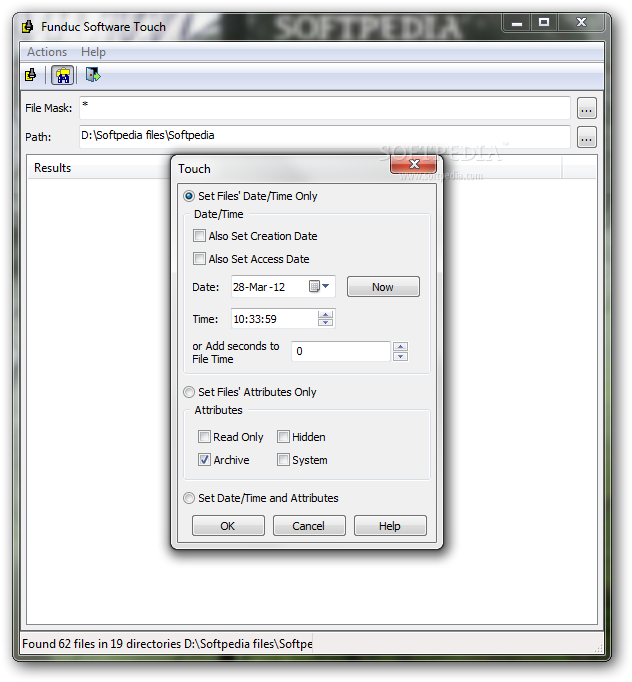Confirm with the OK button
This screenshot has height=682, width=632.
(x=228, y=526)
